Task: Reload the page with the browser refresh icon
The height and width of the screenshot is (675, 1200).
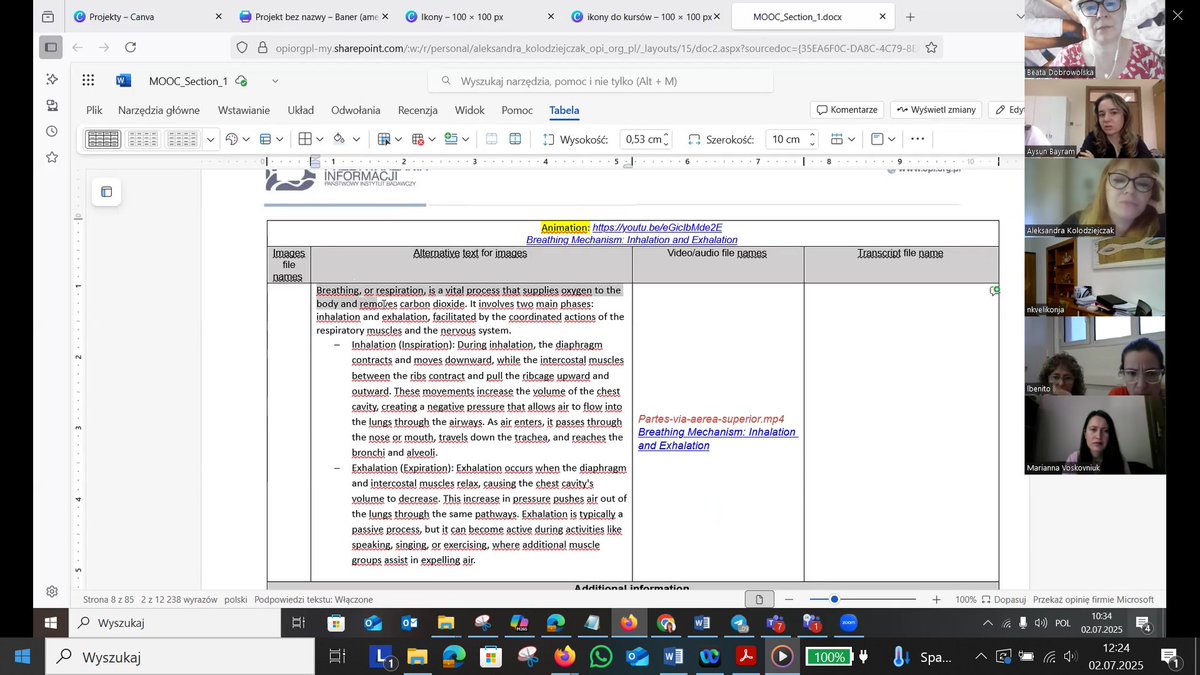Action: 131,47
